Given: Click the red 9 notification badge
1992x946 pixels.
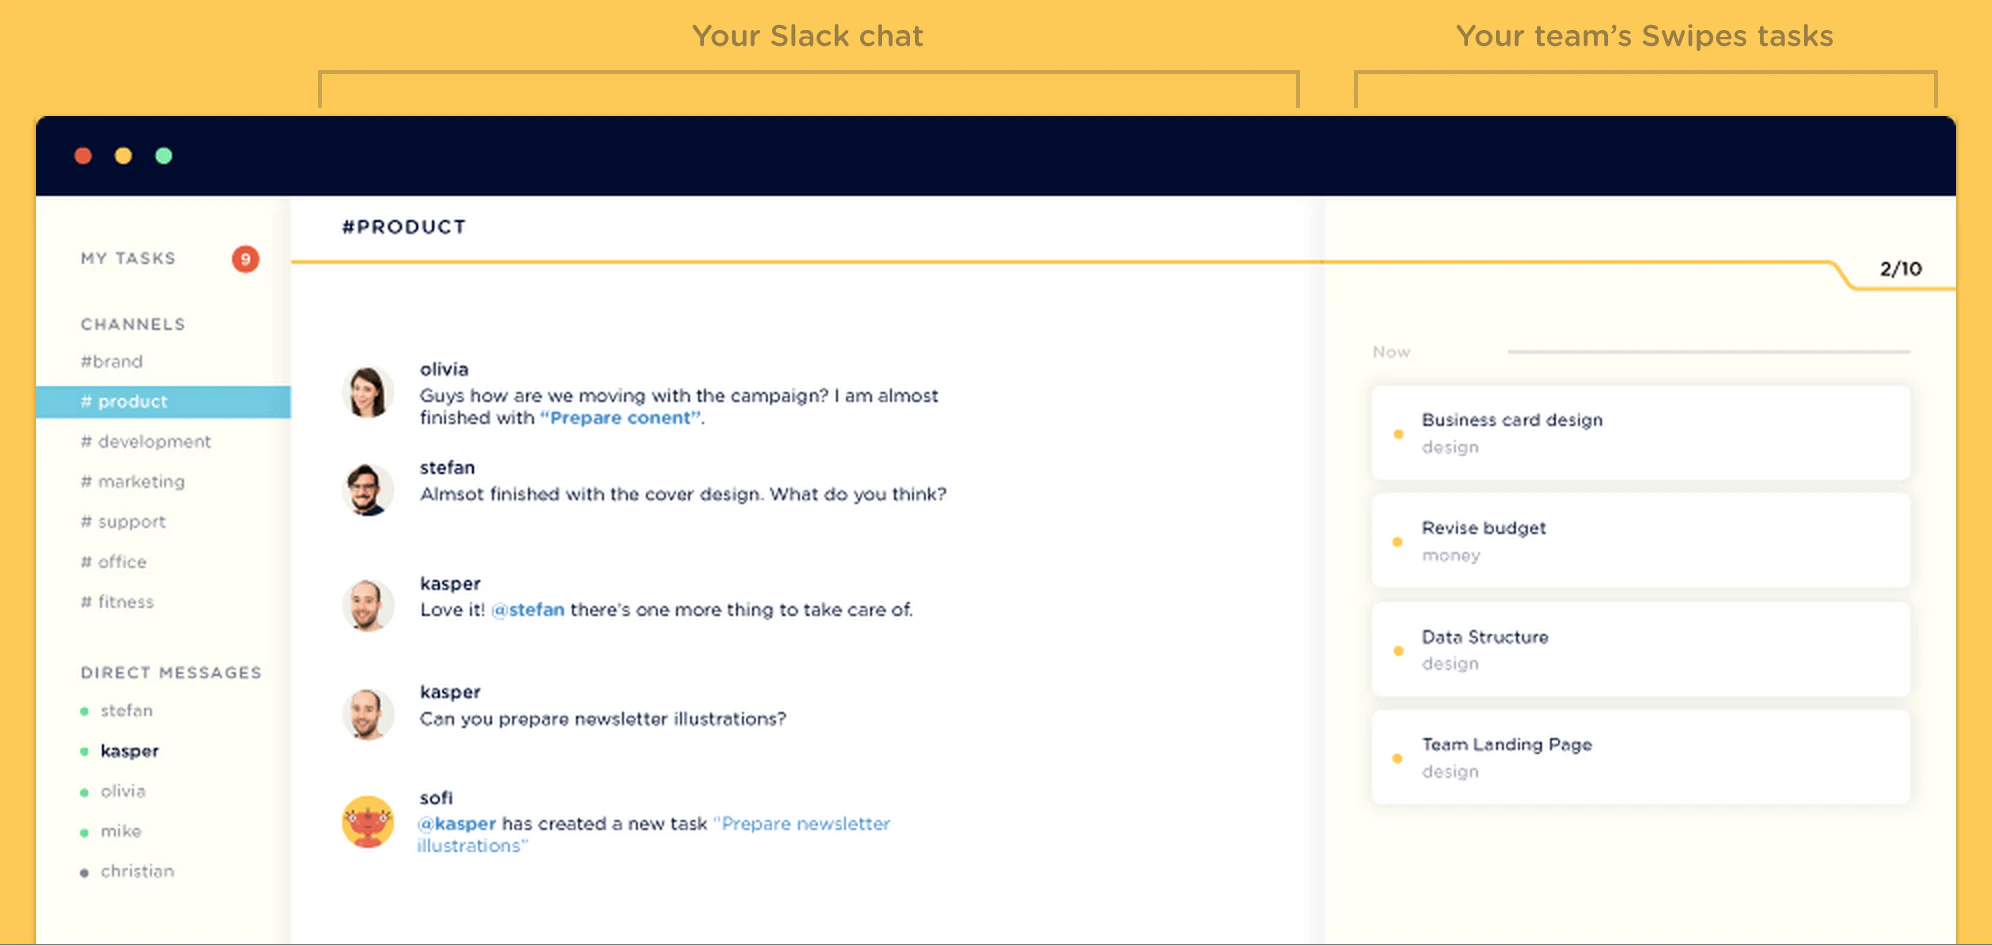Looking at the screenshot, I should (246, 259).
